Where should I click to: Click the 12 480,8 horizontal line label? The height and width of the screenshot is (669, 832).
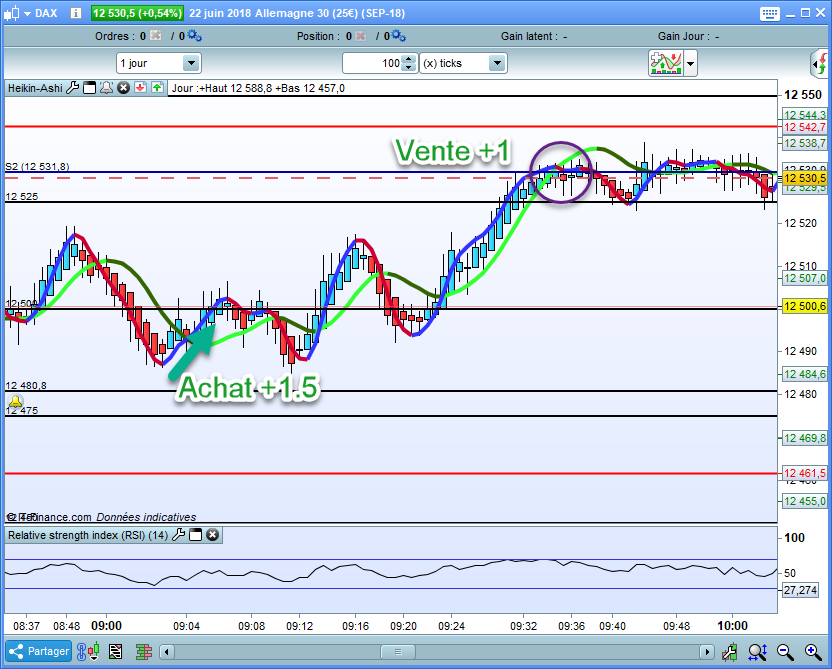[x=25, y=385]
